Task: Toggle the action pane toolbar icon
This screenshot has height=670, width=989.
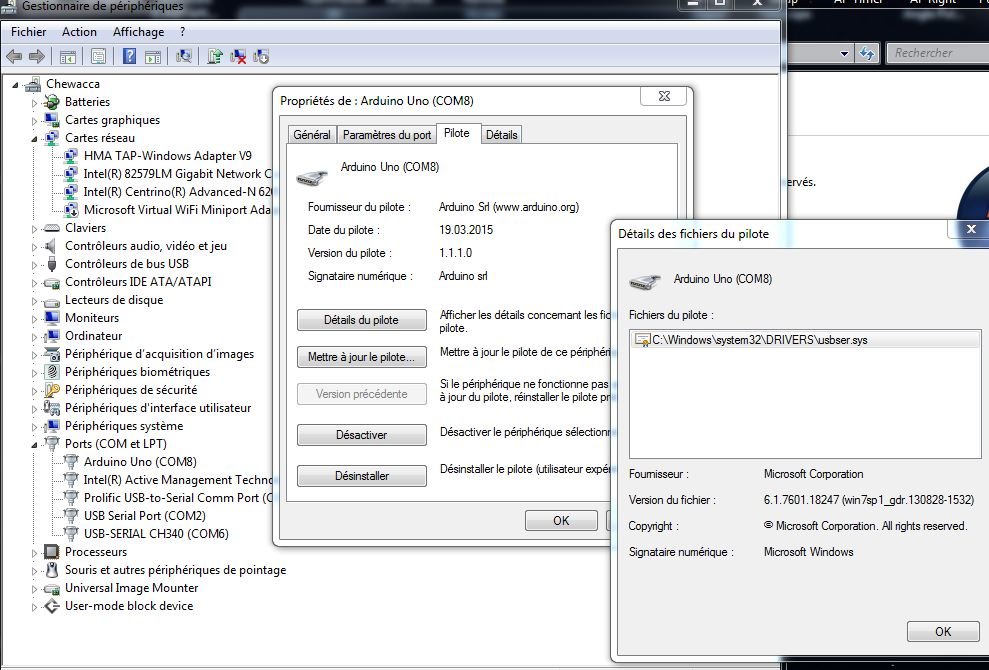Action: [x=153, y=57]
